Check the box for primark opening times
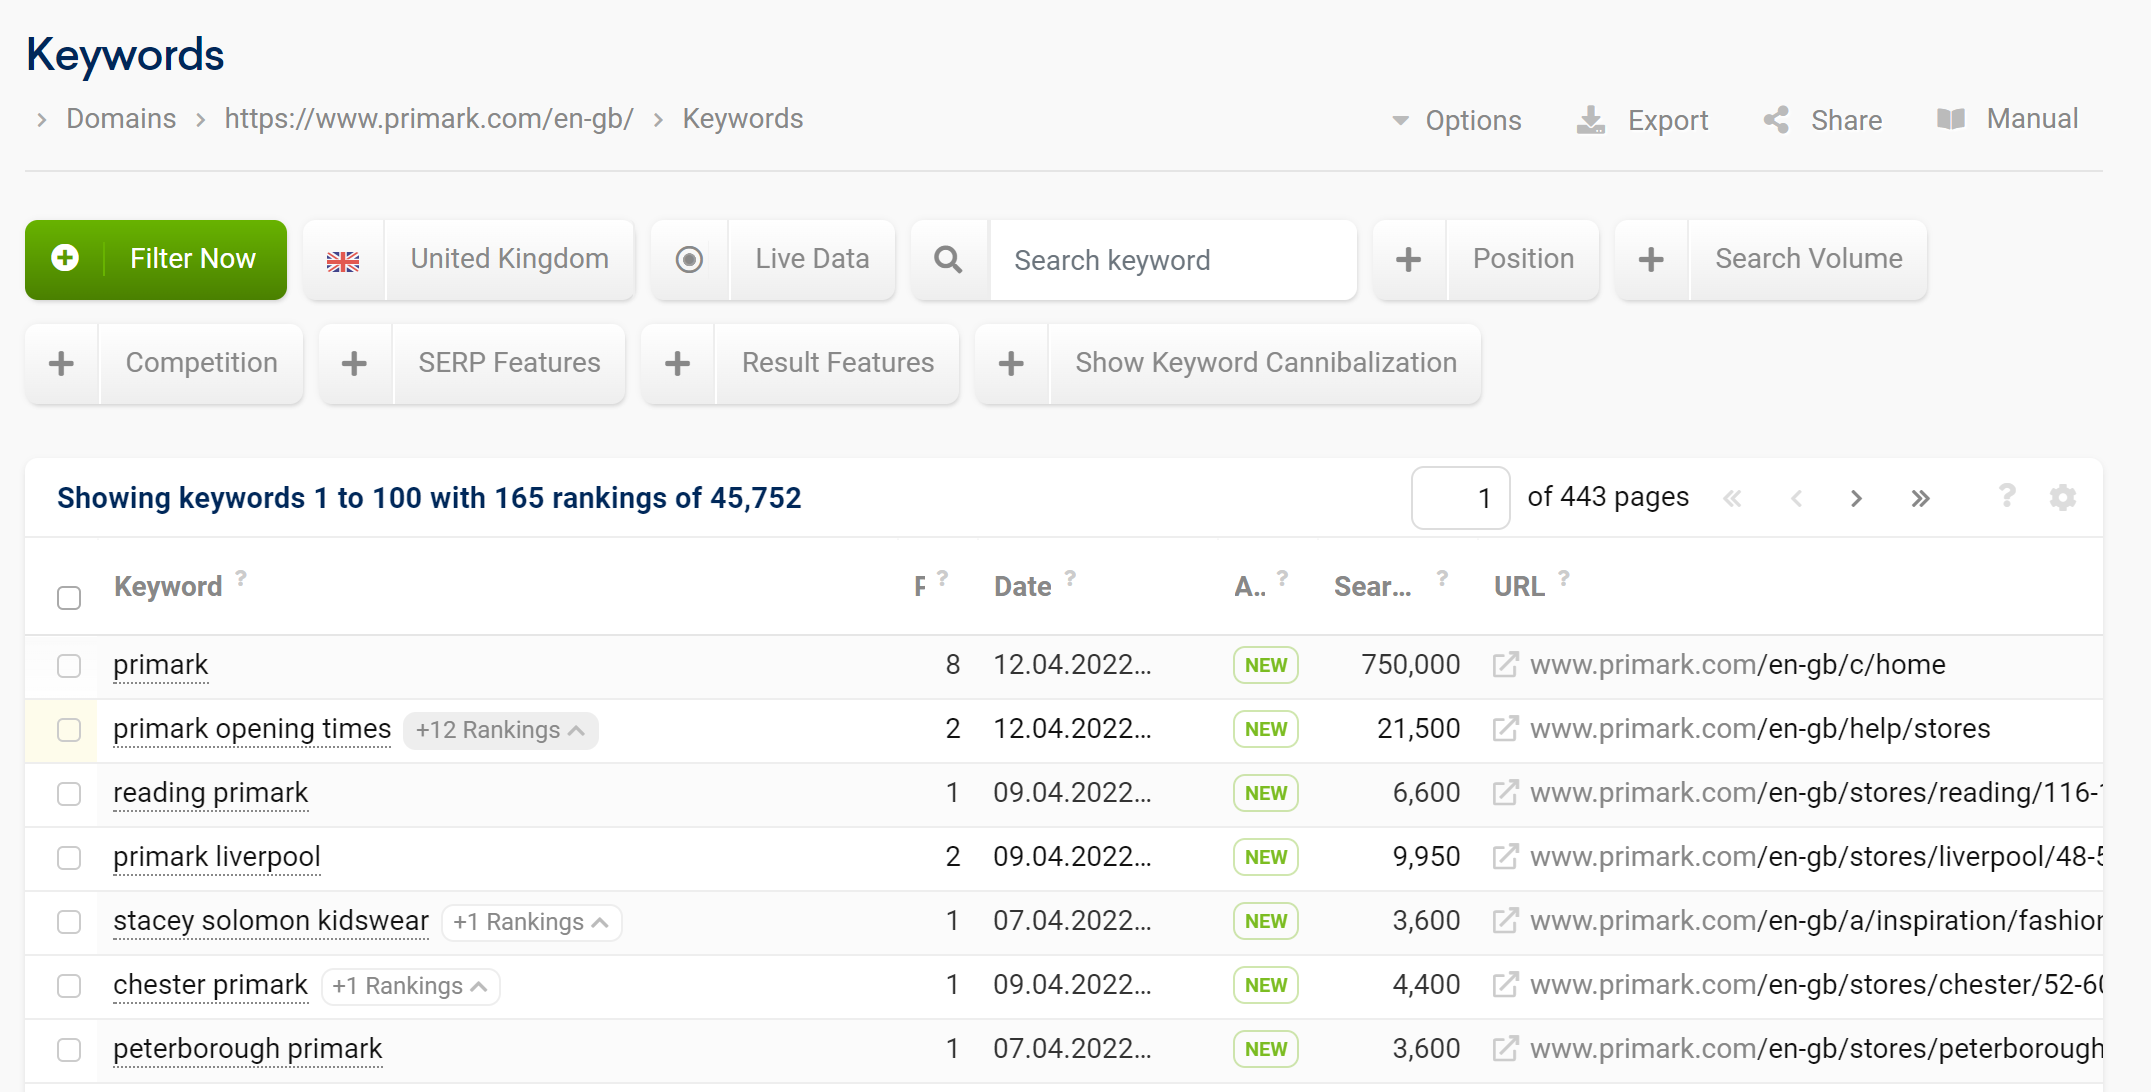2151x1092 pixels. point(69,730)
